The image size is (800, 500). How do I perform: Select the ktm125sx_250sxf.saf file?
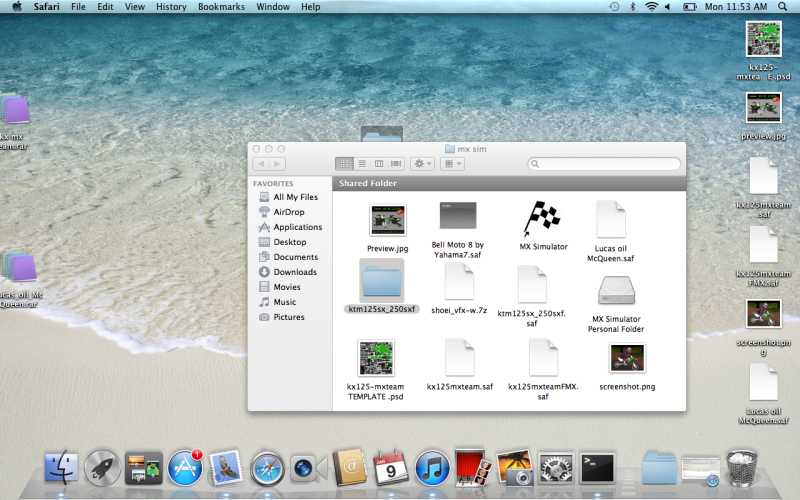[532, 284]
